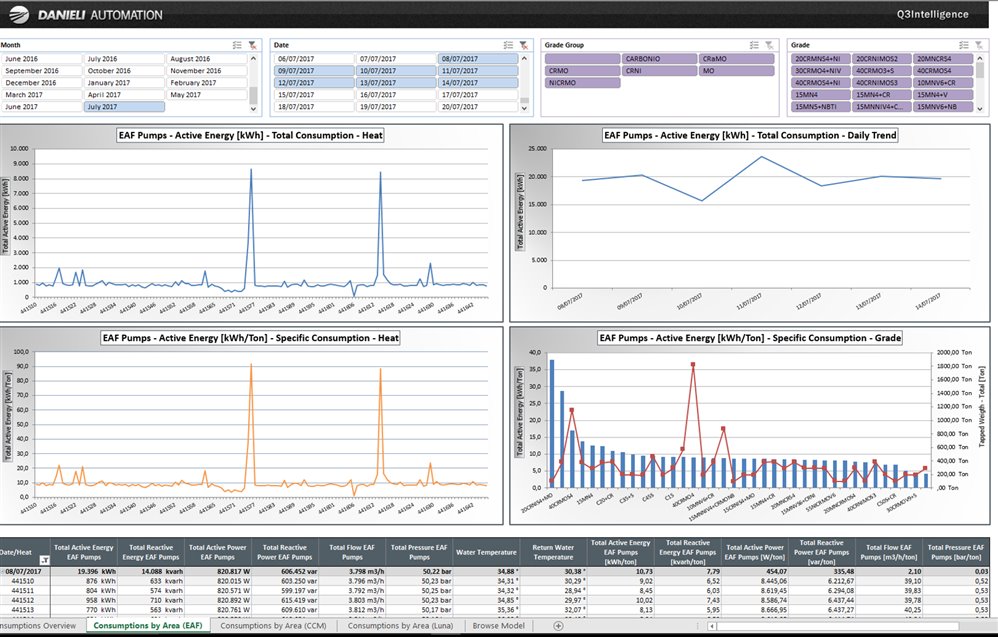Toggle multi-select in the Grade slicer

pos(962,45)
